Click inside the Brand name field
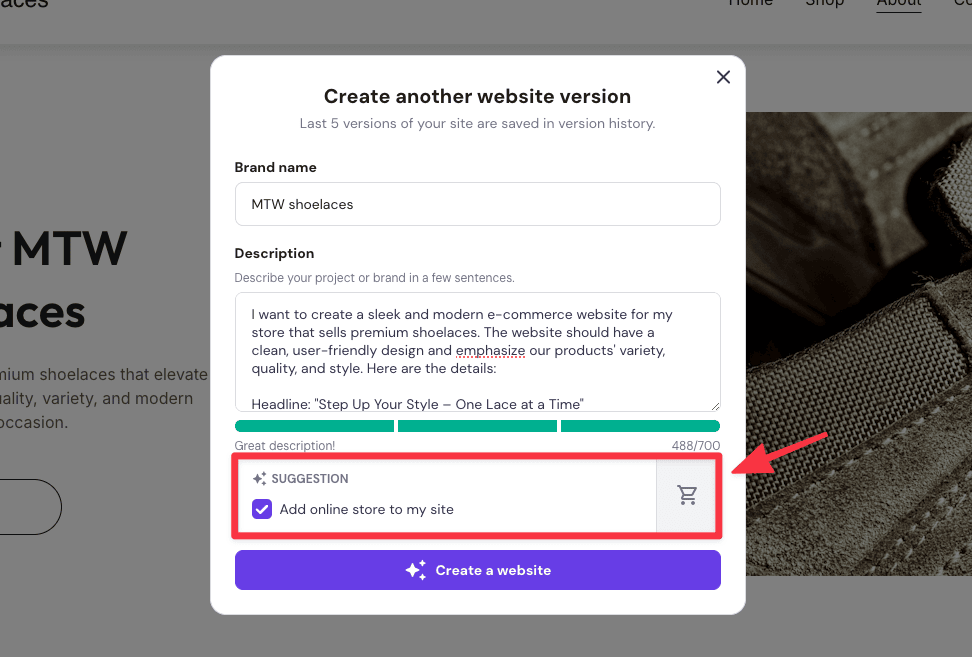This screenshot has height=657, width=972. click(477, 203)
